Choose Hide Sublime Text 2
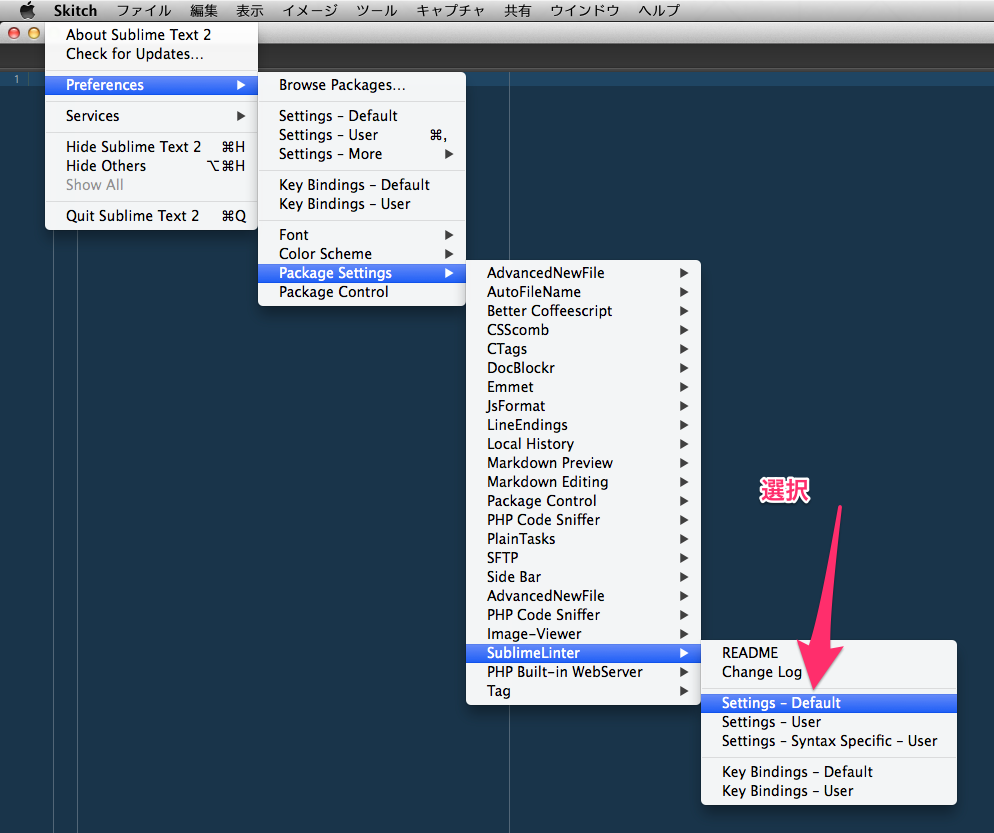The height and width of the screenshot is (833, 994). click(x=152, y=146)
